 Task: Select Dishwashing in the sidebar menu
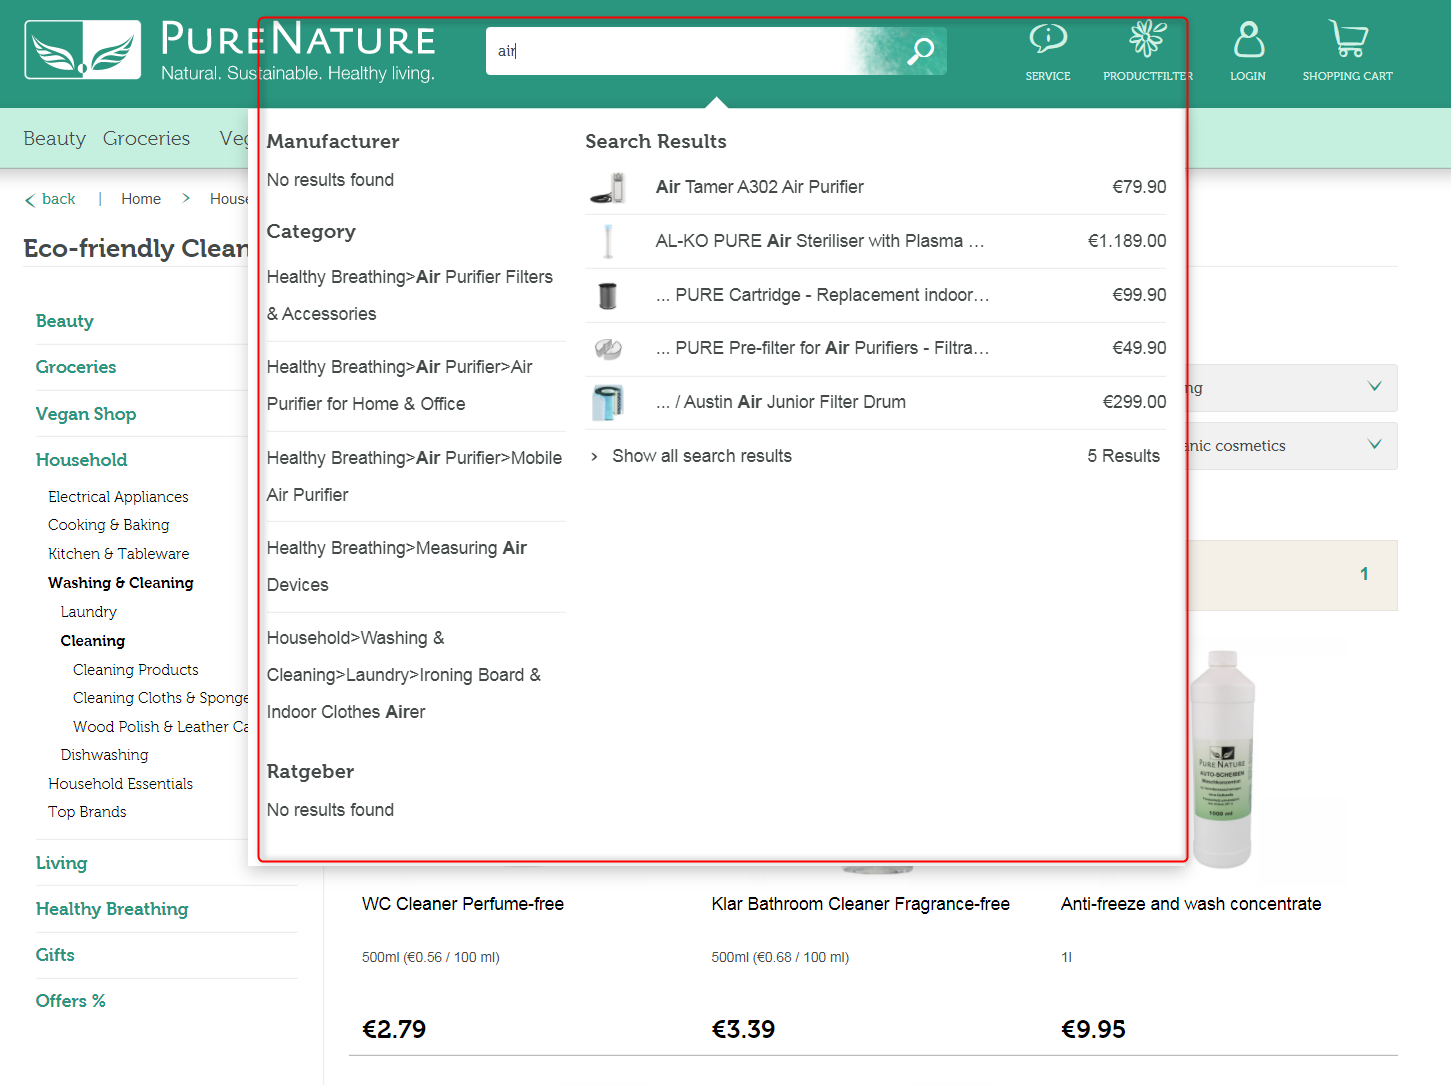pos(104,755)
